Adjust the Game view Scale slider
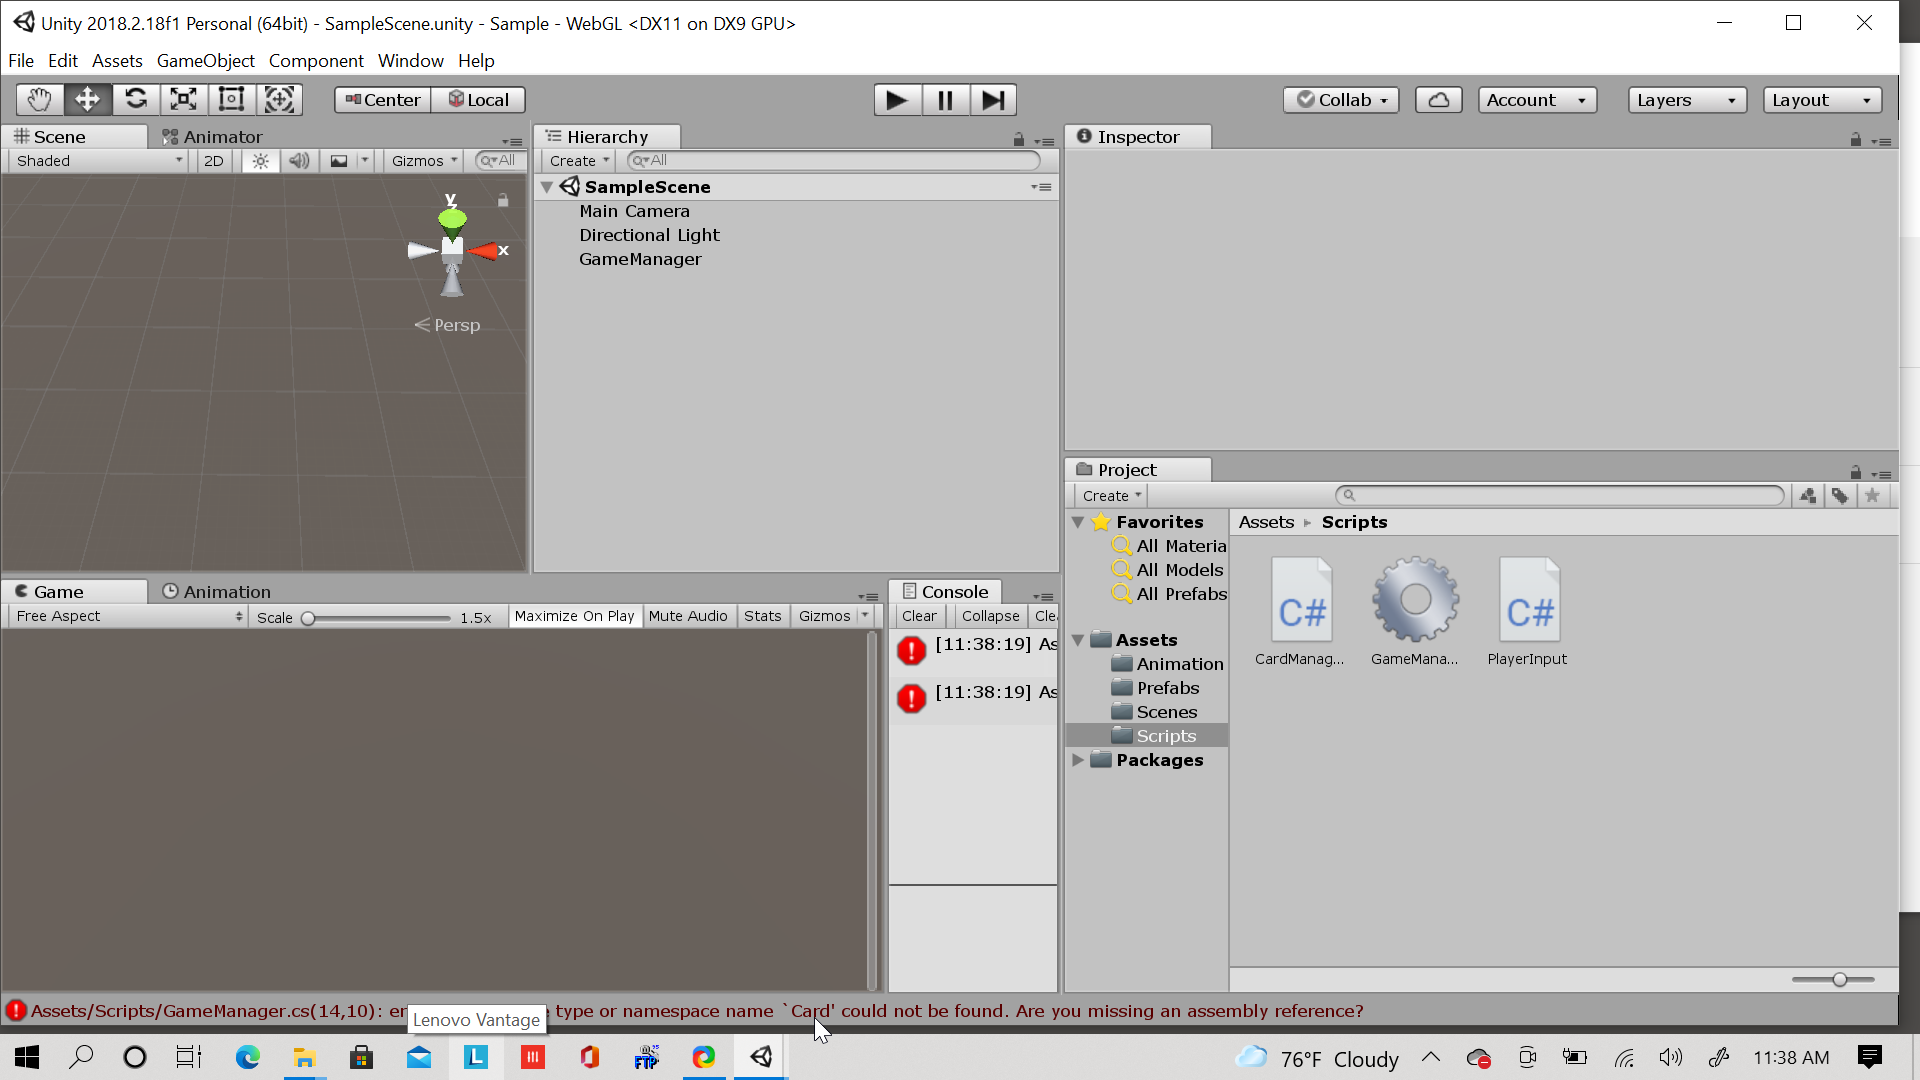Image resolution: width=1920 pixels, height=1080 pixels. (309, 618)
